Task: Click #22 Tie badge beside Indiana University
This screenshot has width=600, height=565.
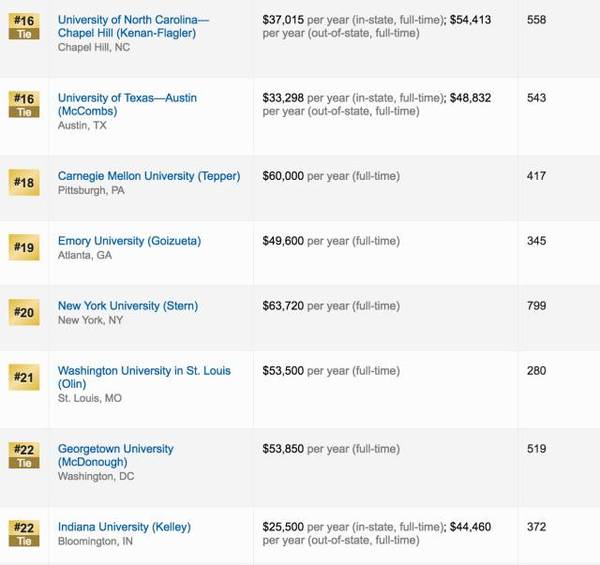Action: pyautogui.click(x=24, y=534)
